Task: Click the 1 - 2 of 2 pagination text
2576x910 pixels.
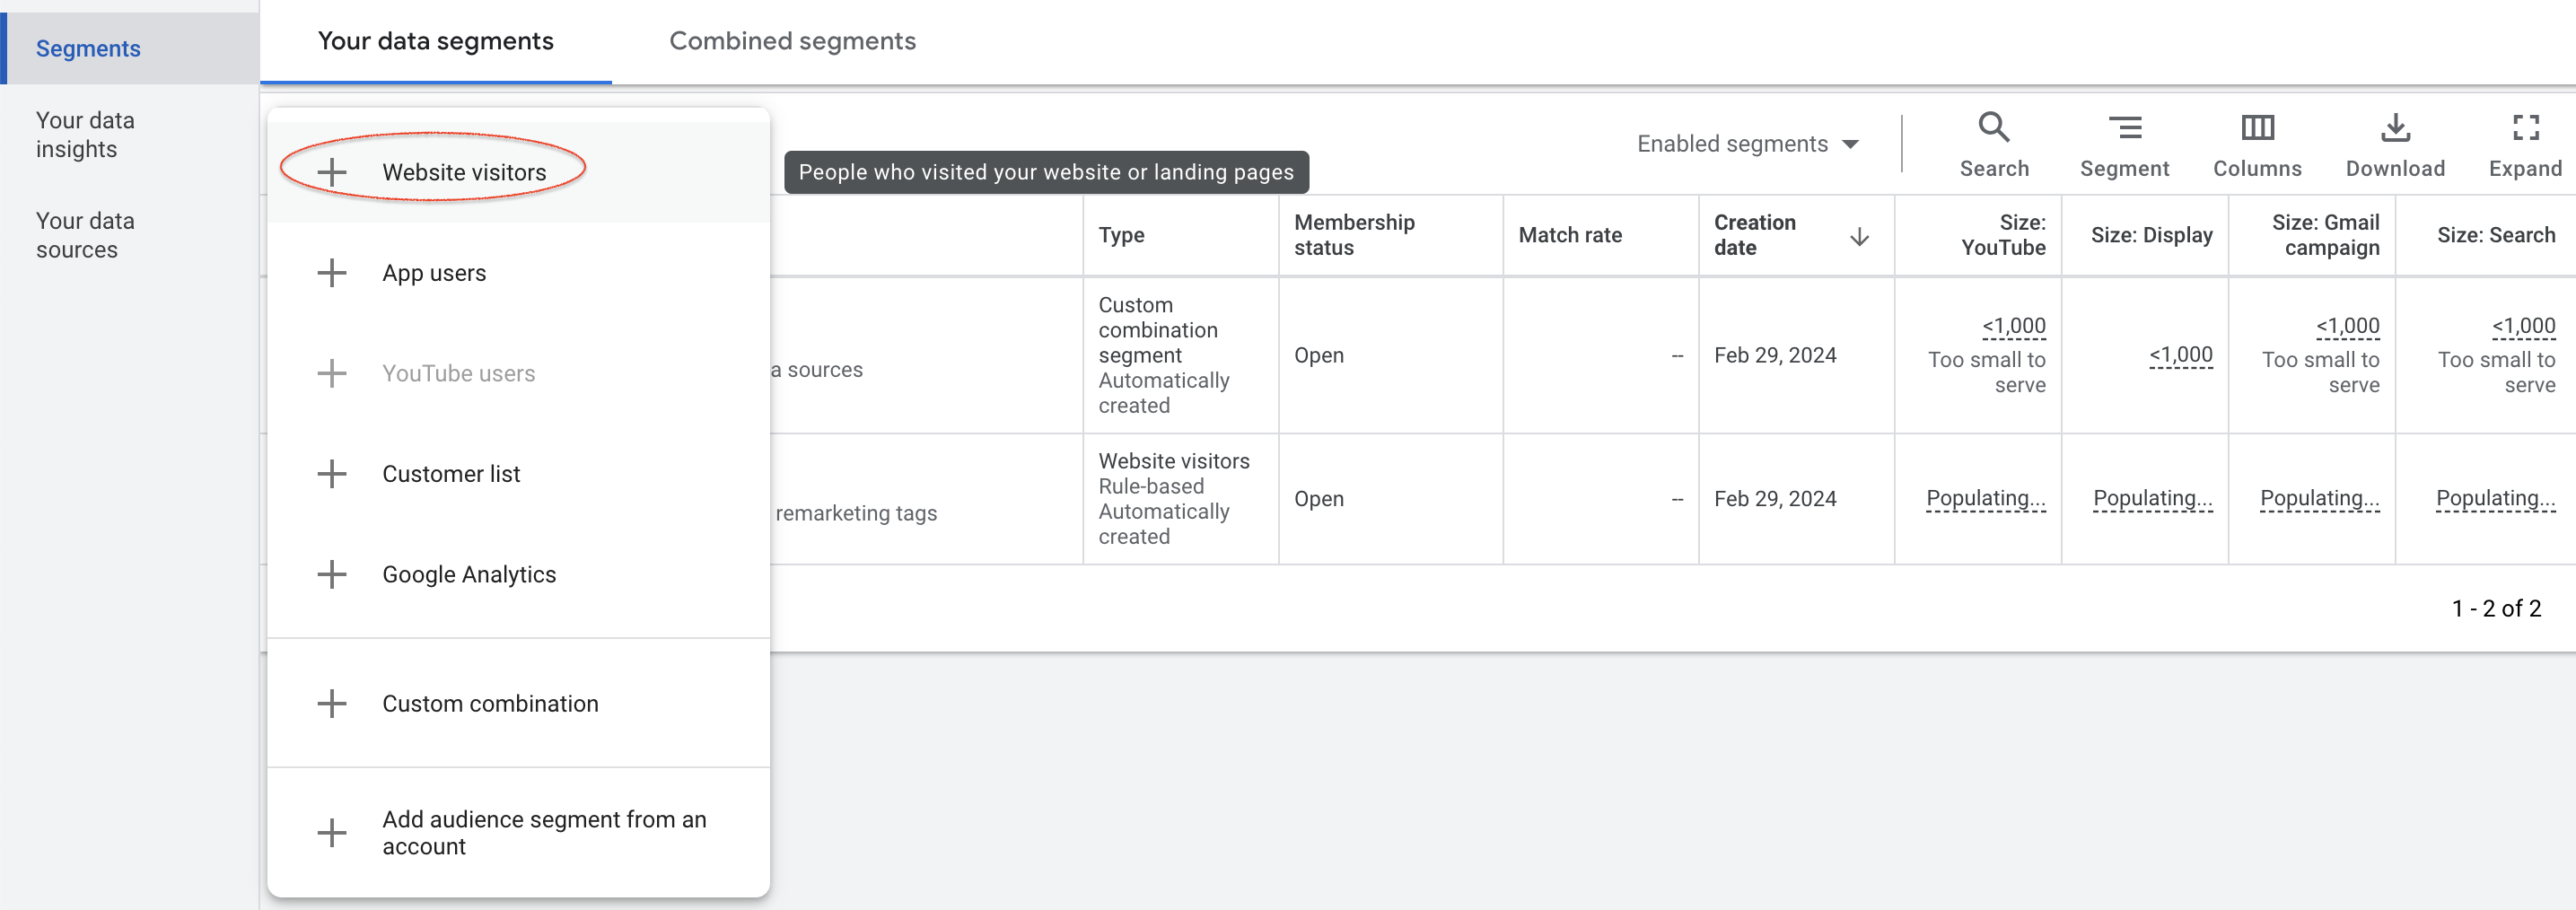Action: click(x=2495, y=608)
